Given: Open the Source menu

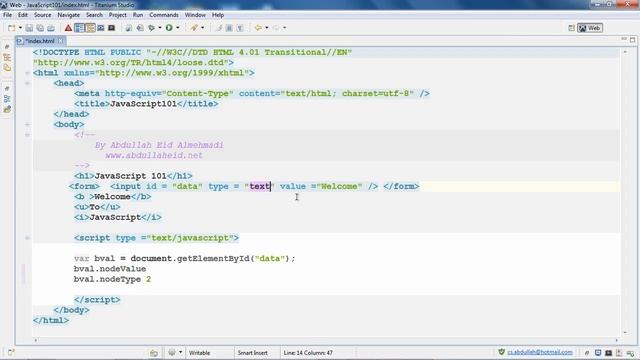Looking at the screenshot, I should [x=42, y=15].
